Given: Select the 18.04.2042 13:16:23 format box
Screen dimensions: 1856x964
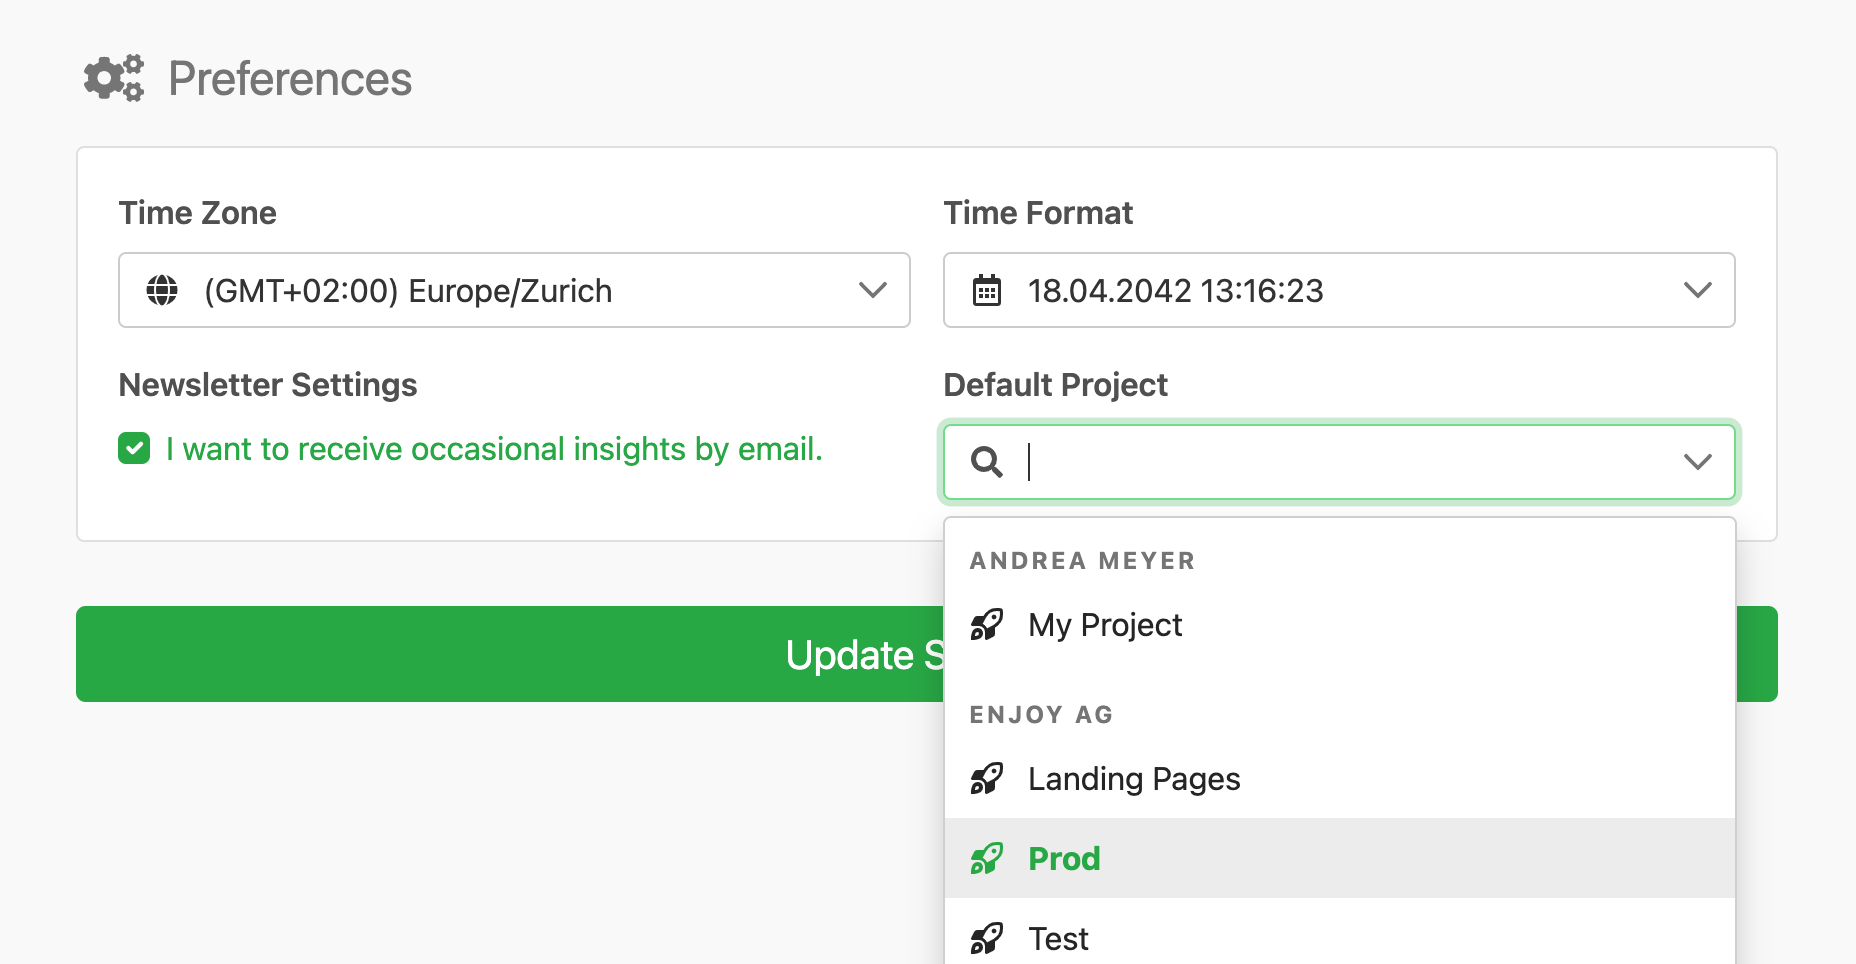Looking at the screenshot, I should (1339, 290).
